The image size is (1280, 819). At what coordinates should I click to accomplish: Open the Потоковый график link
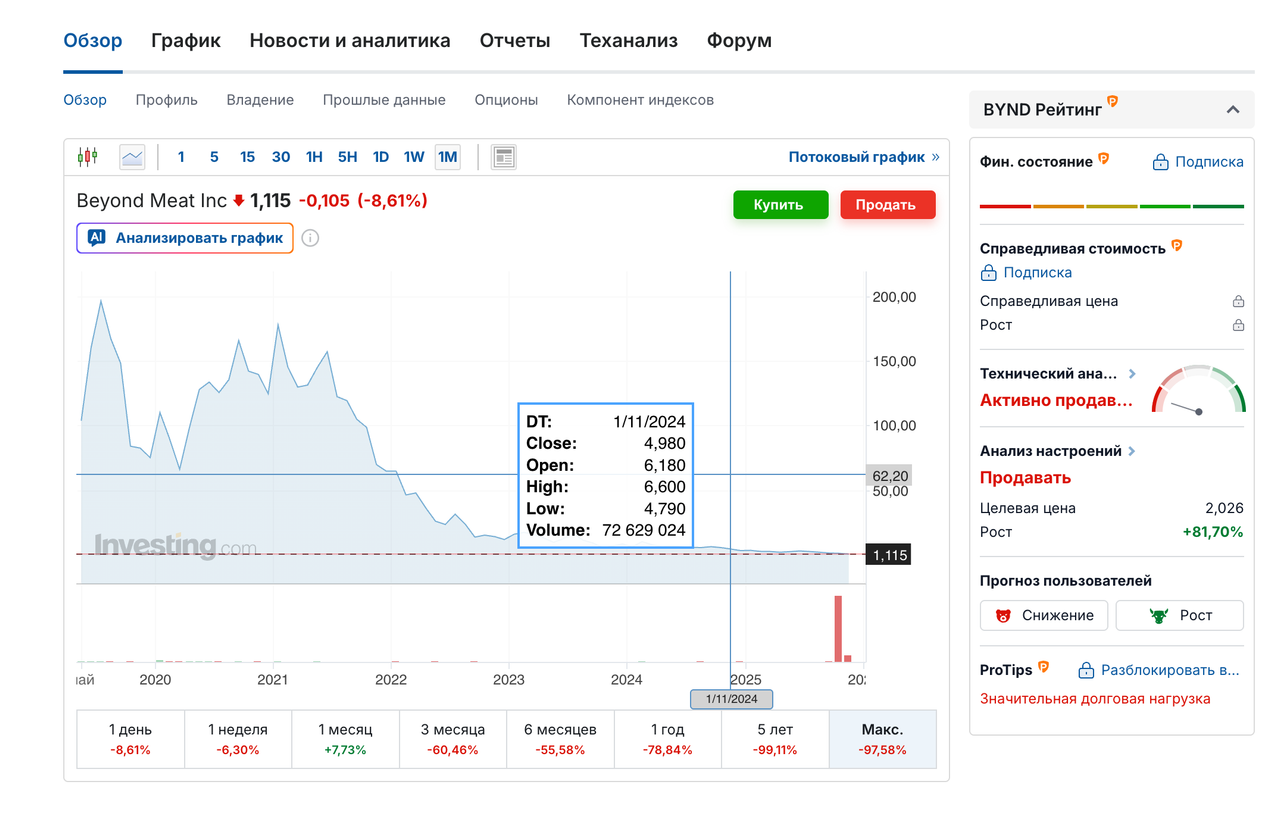[x=864, y=157]
